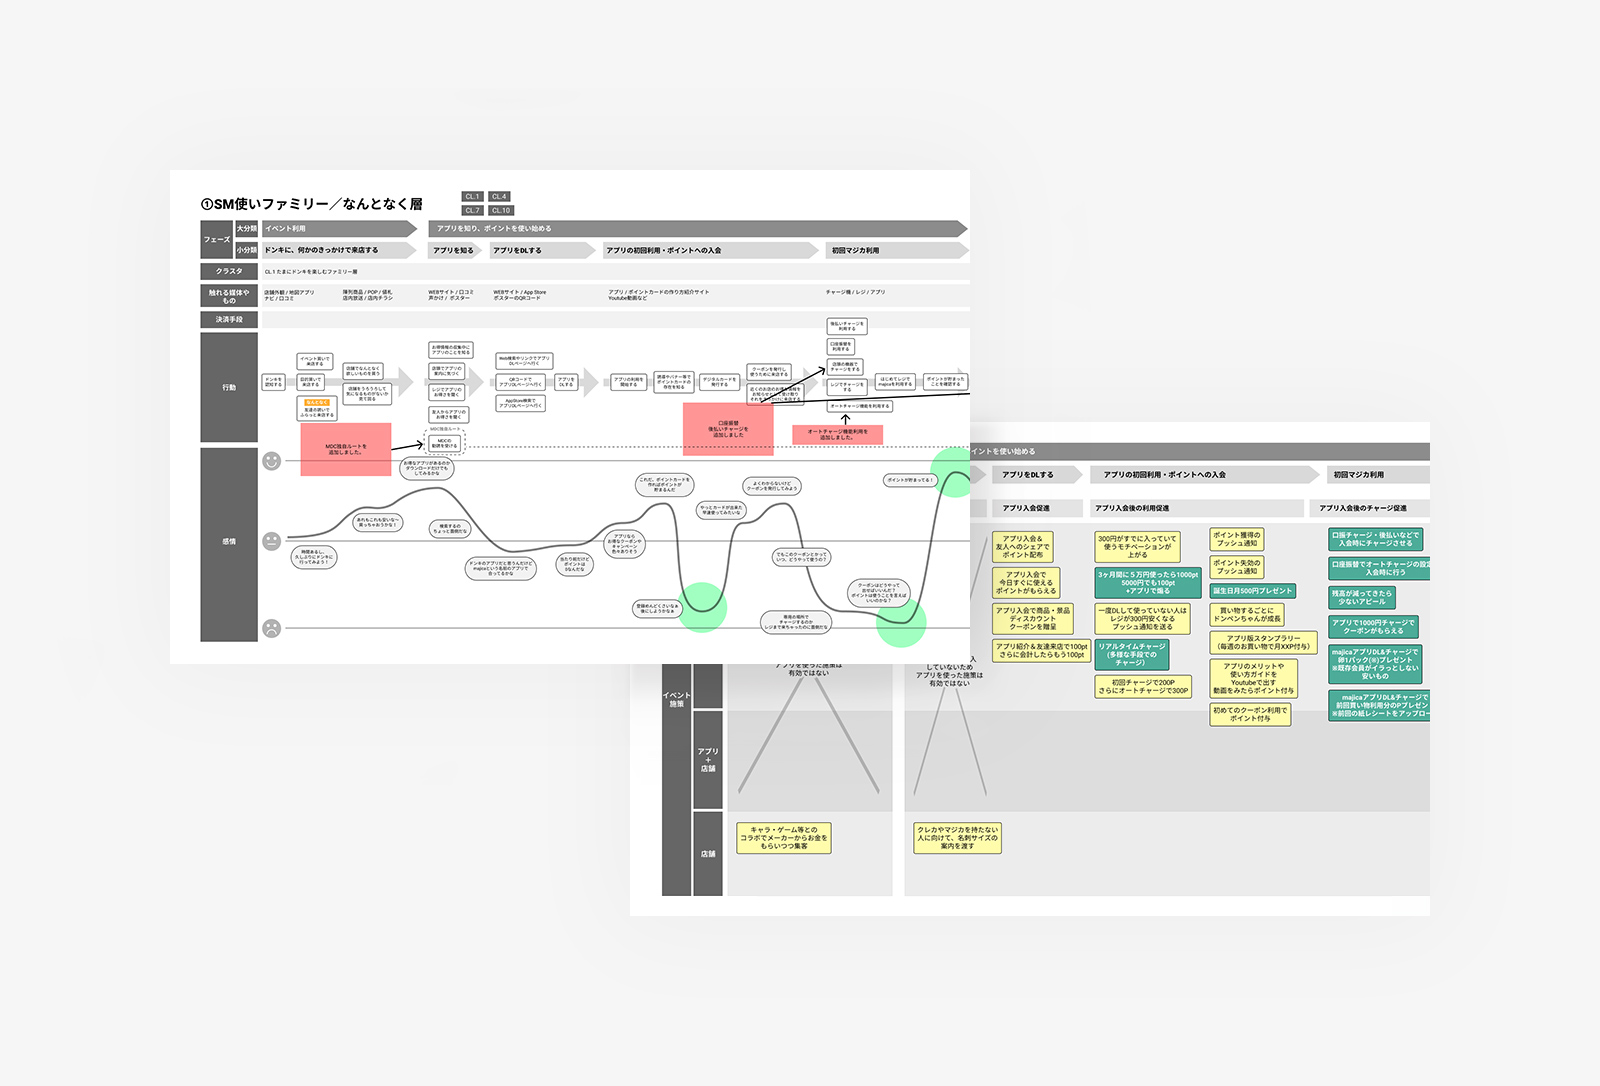Select the CL.4 cluster tag
Image resolution: width=1600 pixels, height=1086 pixels.
click(x=500, y=197)
